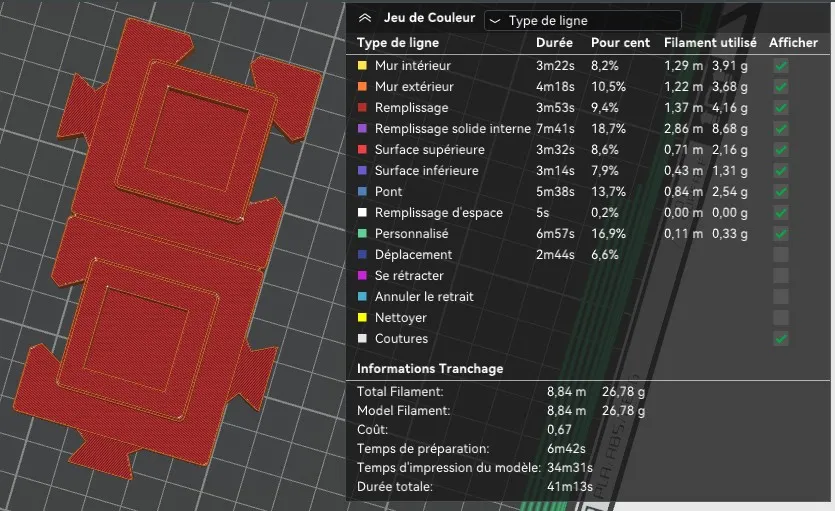The height and width of the screenshot is (511, 835).
Task: Enable Nettoyer display checkbox
Action: coord(781,318)
